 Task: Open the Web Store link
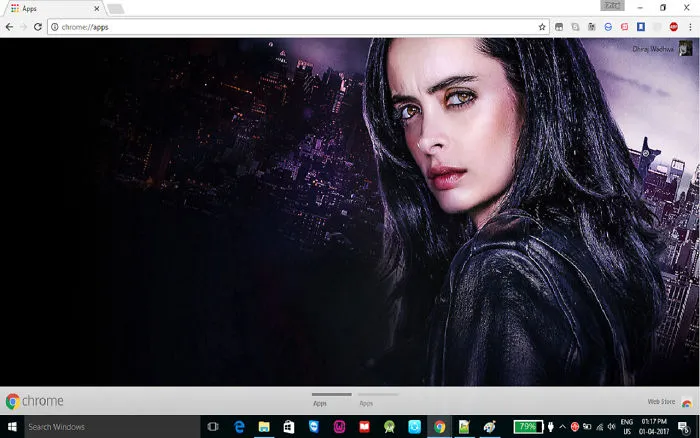pyautogui.click(x=661, y=402)
